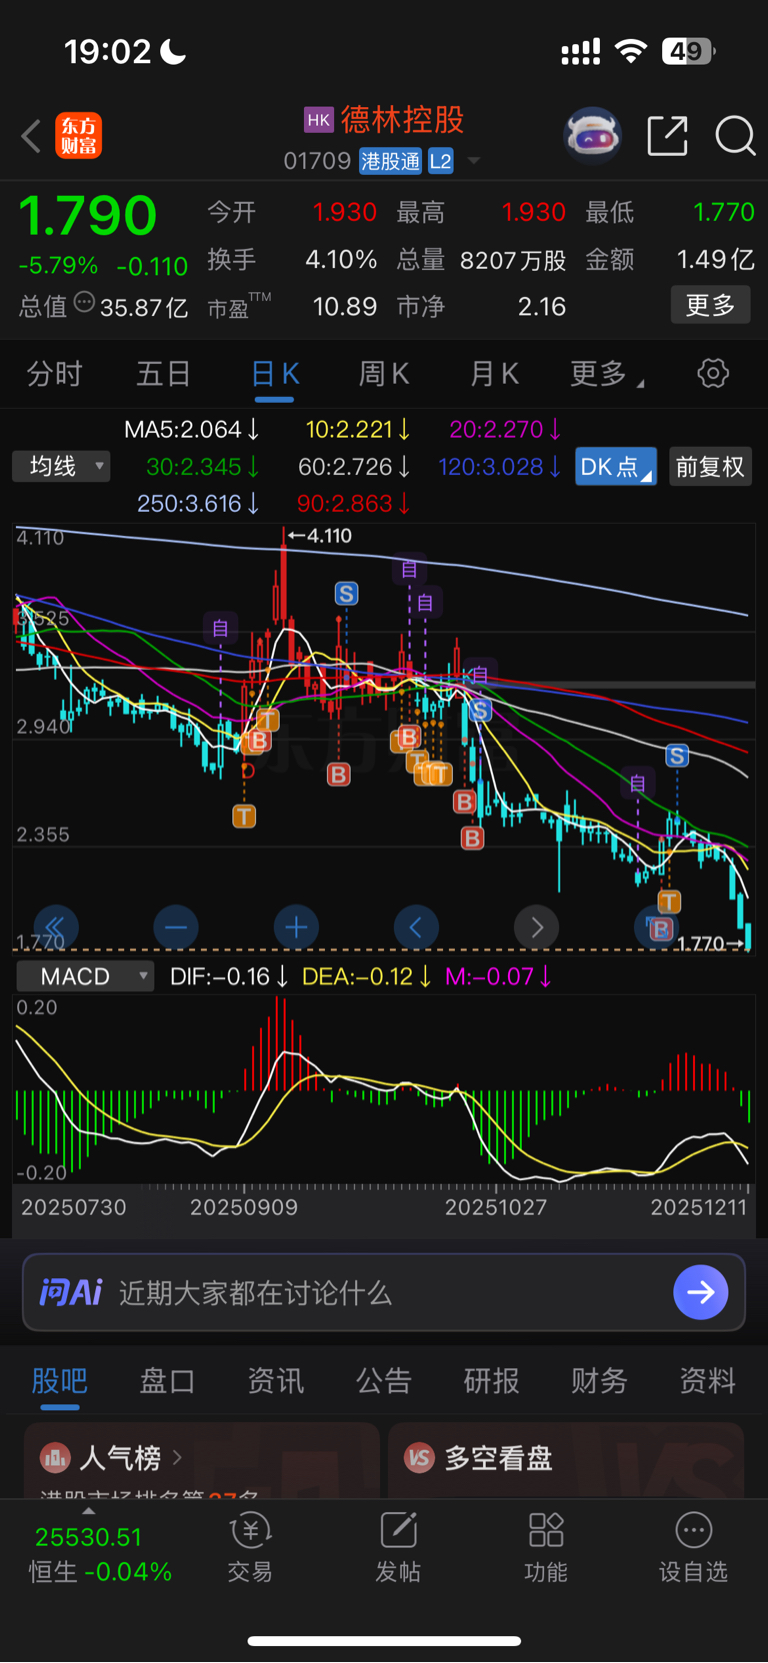The image size is (768, 1663).
Task: Expand the 更多 chart period dropdown
Action: (606, 374)
